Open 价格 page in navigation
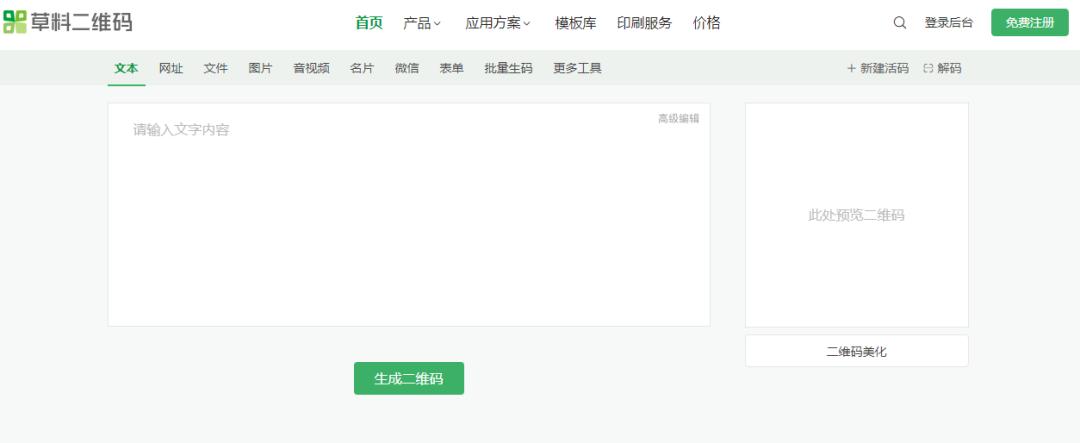This screenshot has width=1080, height=443. coord(706,23)
